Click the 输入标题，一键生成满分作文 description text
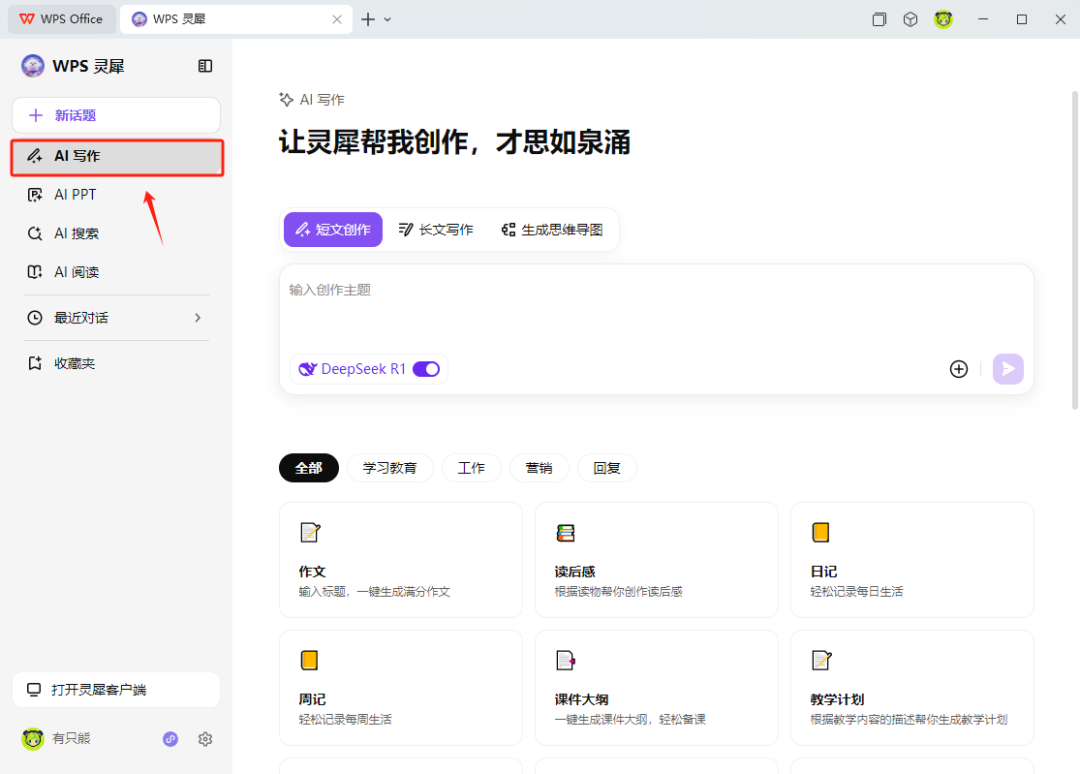 [x=374, y=592]
